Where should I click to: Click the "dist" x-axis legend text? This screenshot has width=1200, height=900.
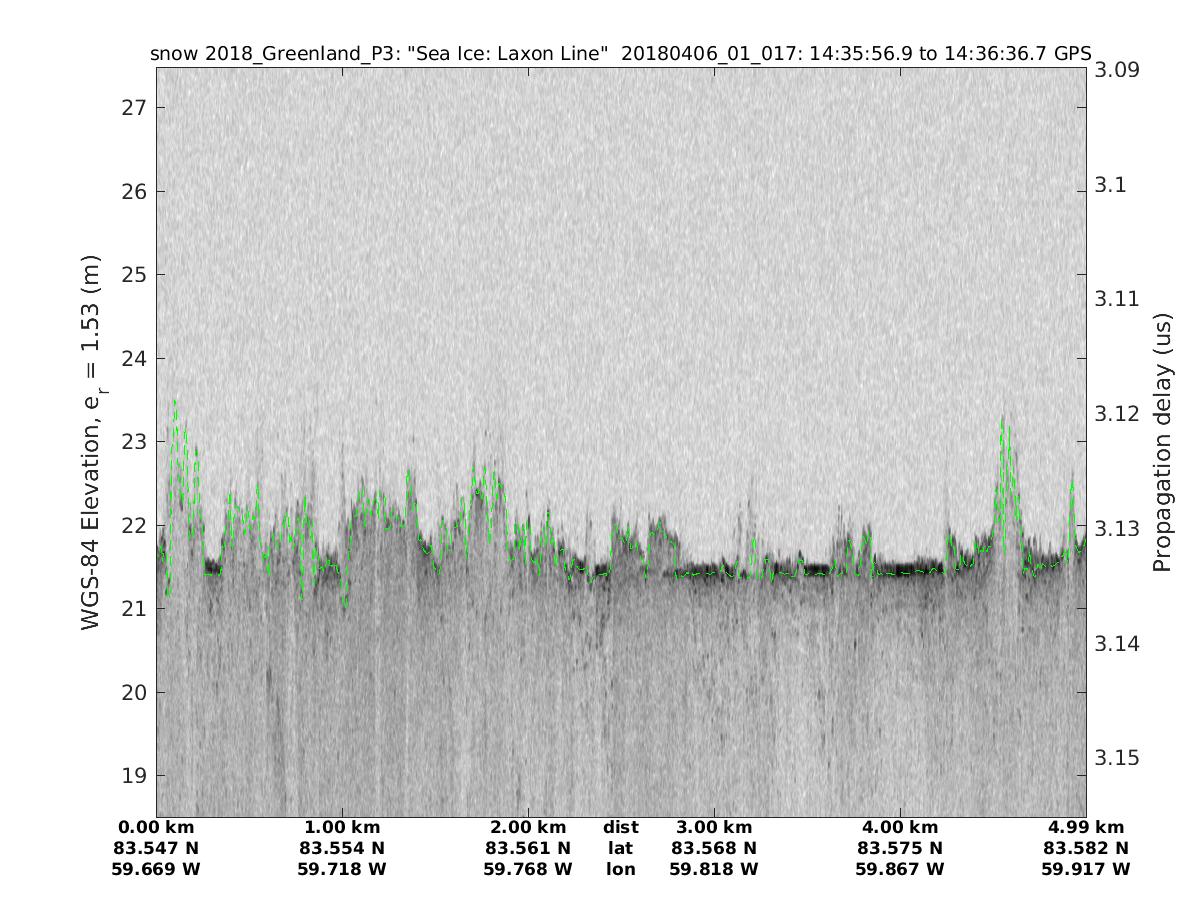(620, 827)
